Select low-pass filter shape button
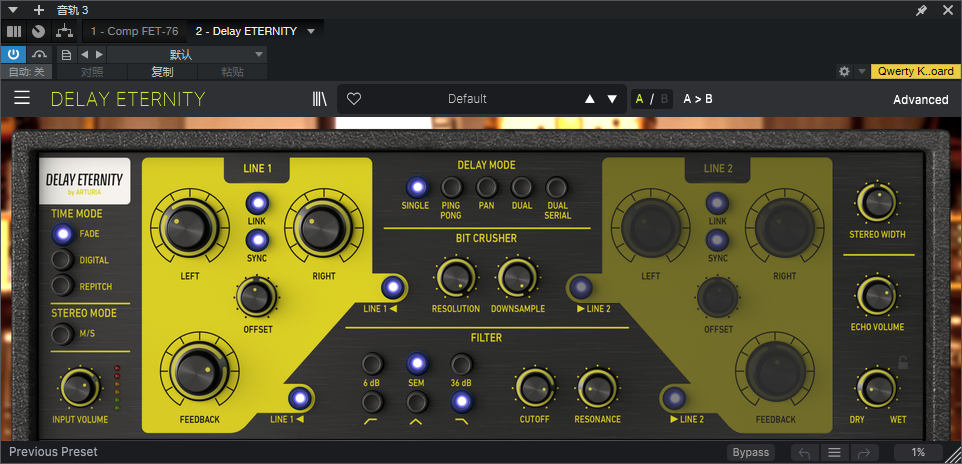The height and width of the screenshot is (464, 962). pos(461,403)
